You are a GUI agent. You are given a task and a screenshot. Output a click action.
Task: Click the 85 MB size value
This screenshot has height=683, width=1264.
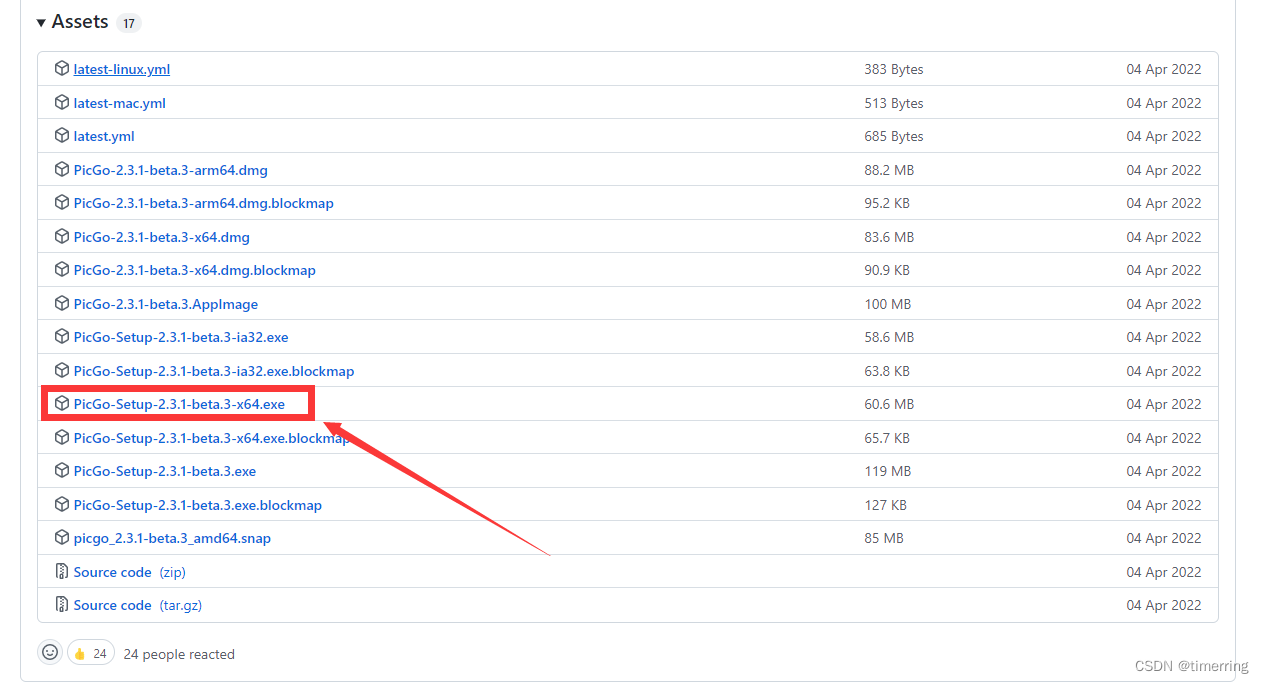coord(884,538)
